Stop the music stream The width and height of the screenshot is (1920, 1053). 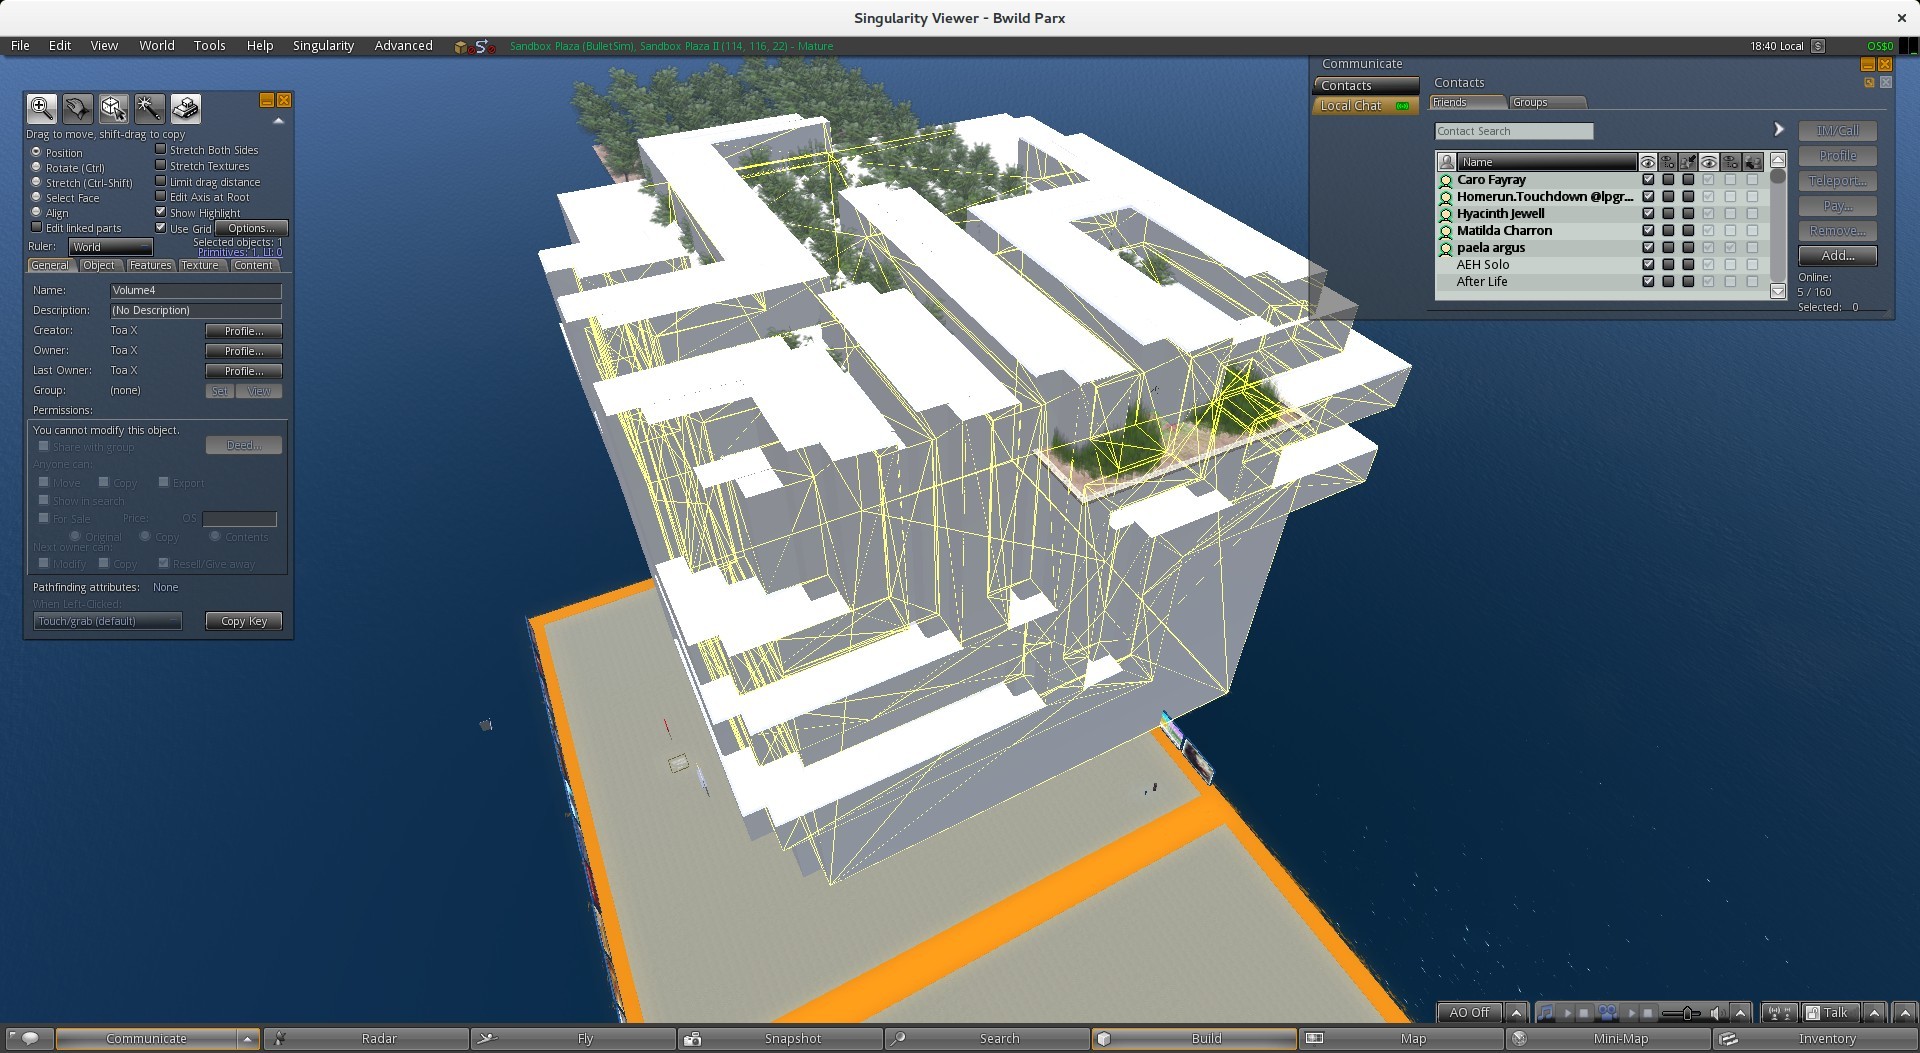(x=1584, y=1013)
